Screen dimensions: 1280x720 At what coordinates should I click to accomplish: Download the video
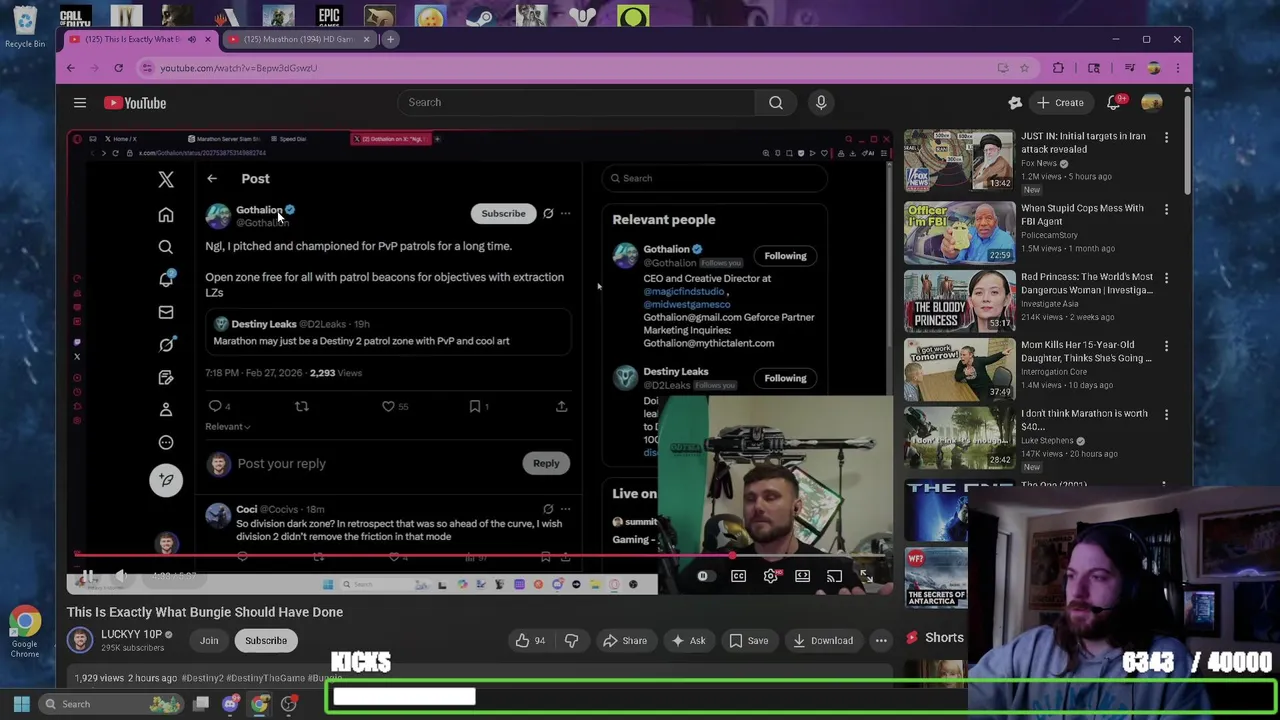(x=823, y=640)
